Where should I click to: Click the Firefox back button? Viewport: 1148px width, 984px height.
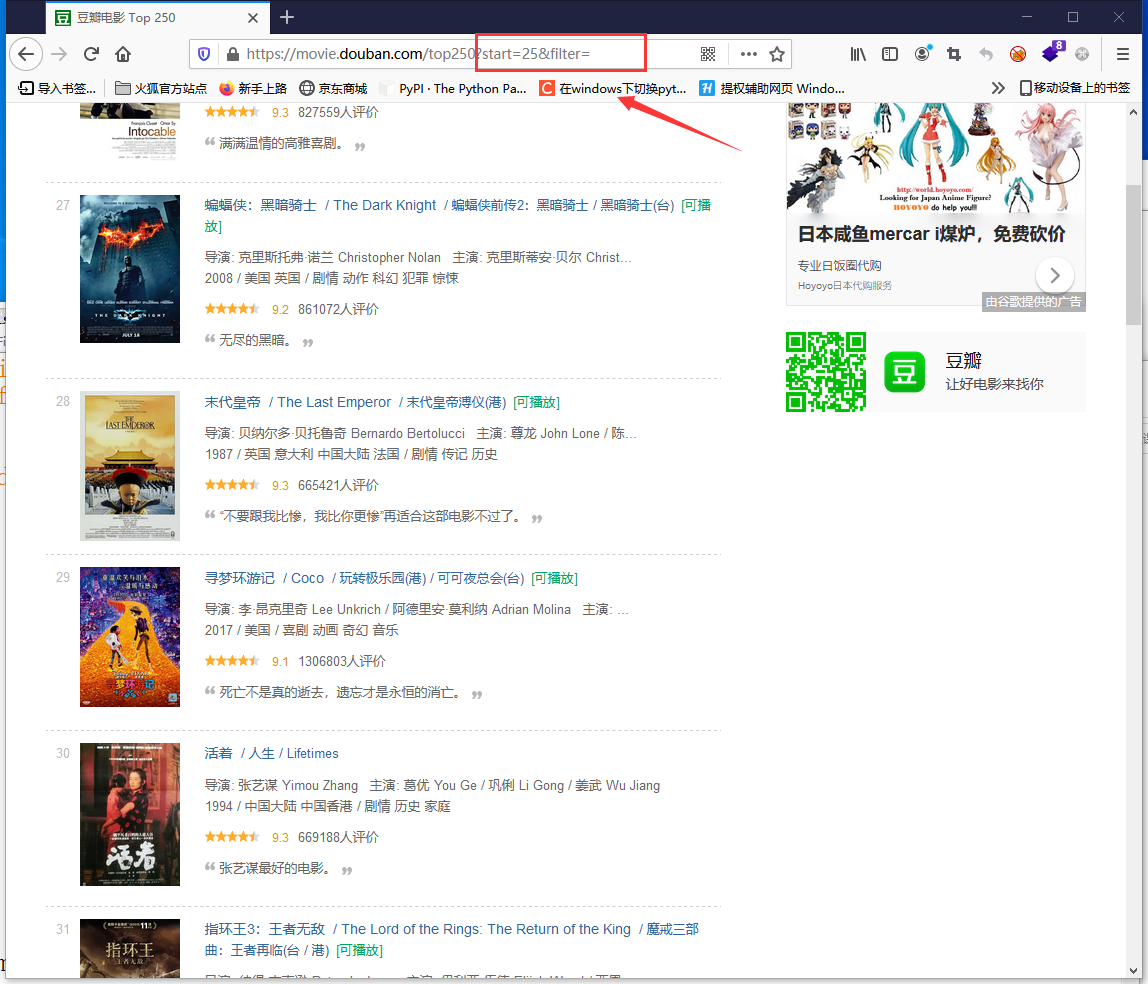(x=25, y=54)
